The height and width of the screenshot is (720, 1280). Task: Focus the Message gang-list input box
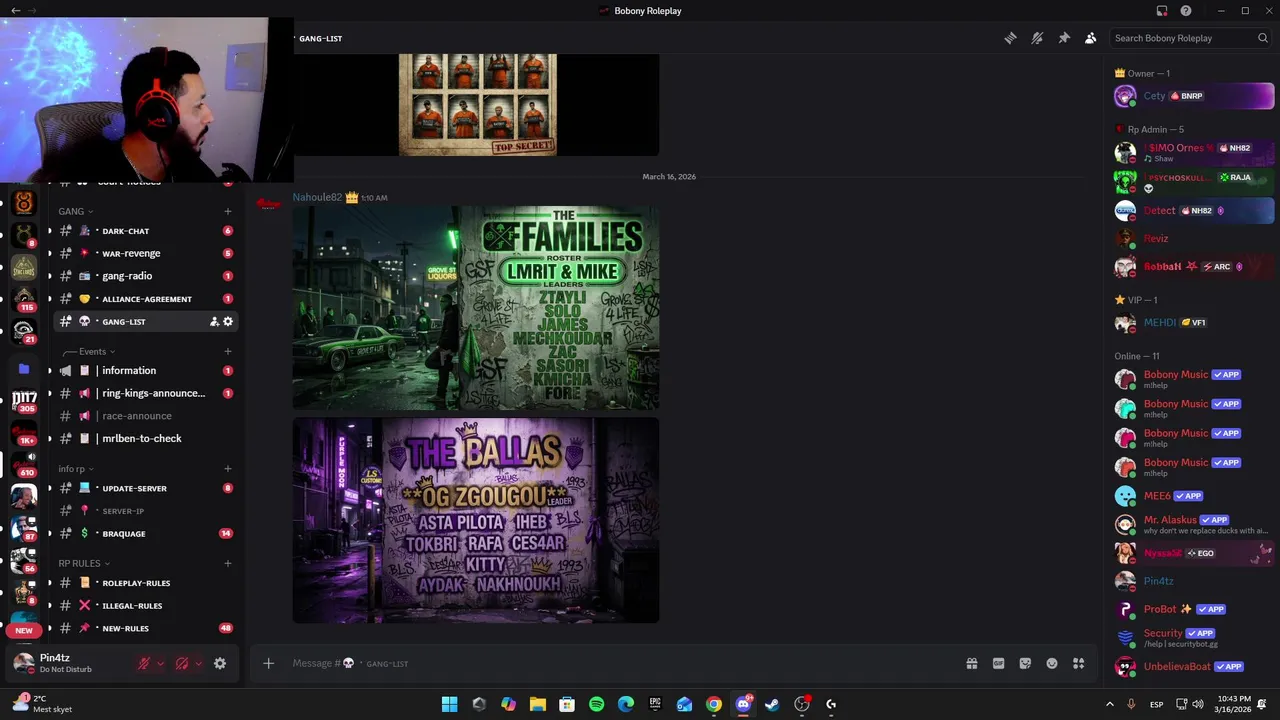[x=620, y=663]
